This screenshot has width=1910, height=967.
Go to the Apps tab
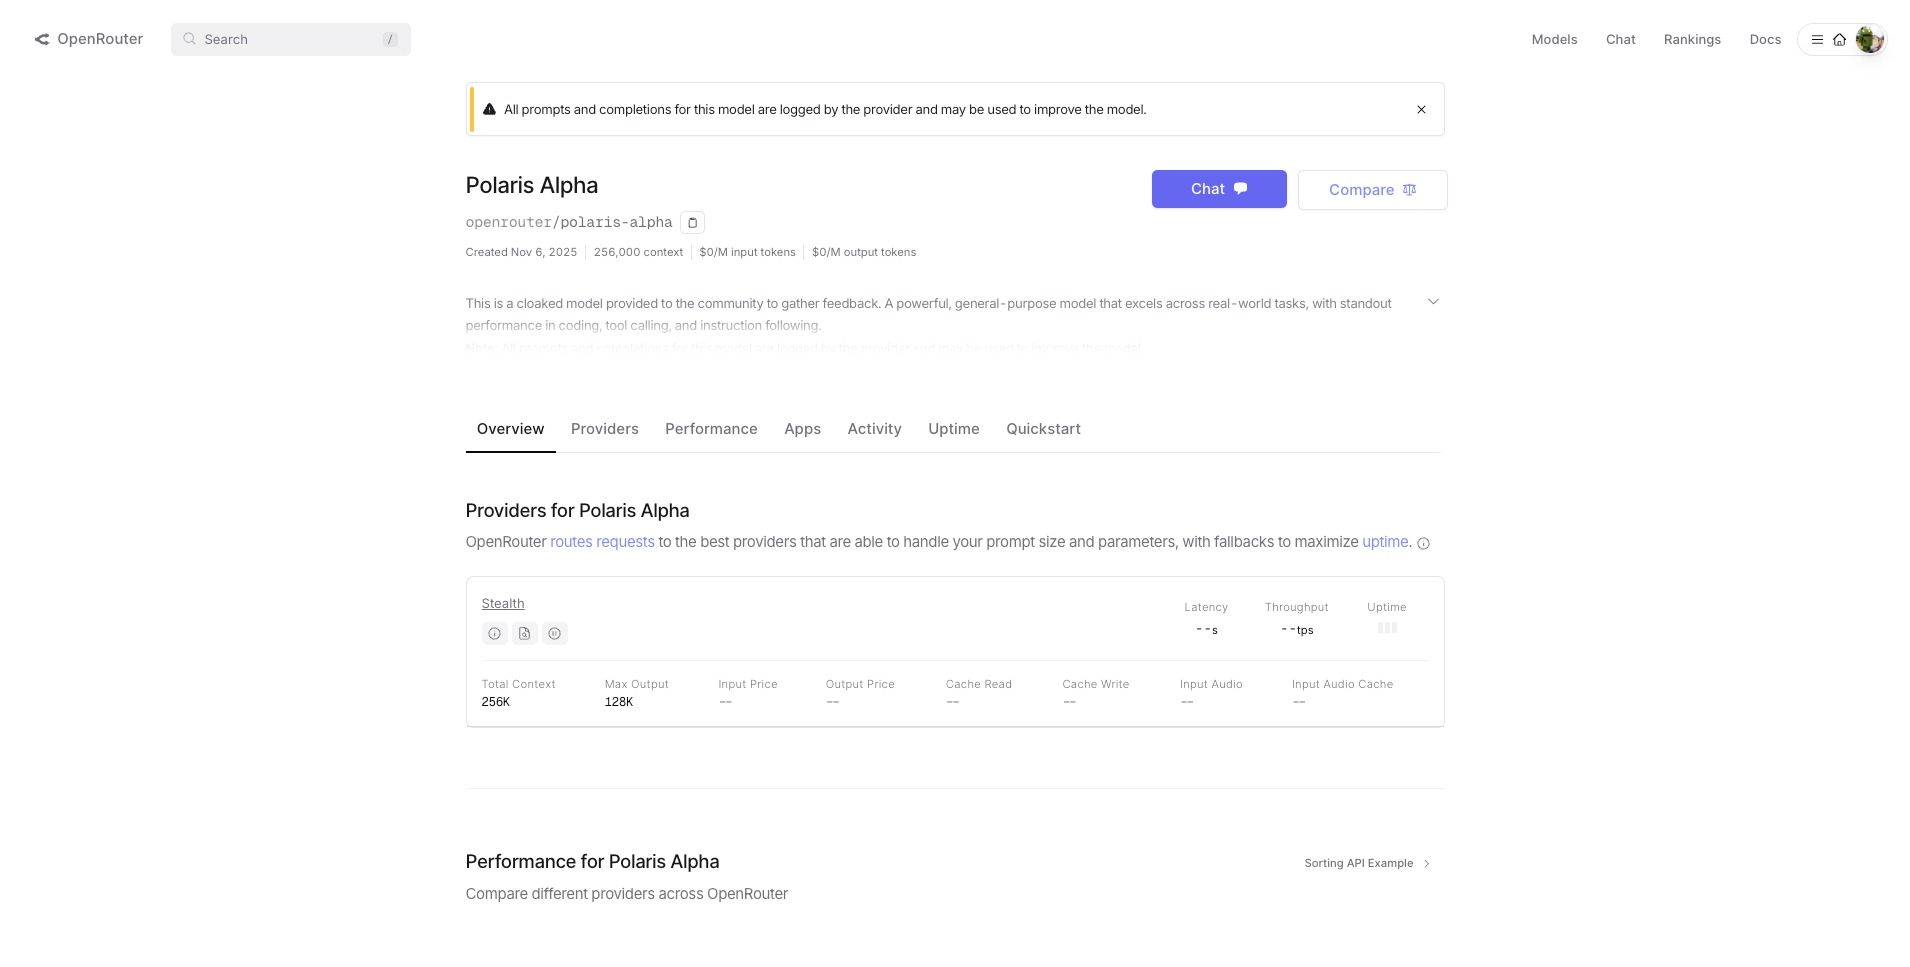click(802, 429)
